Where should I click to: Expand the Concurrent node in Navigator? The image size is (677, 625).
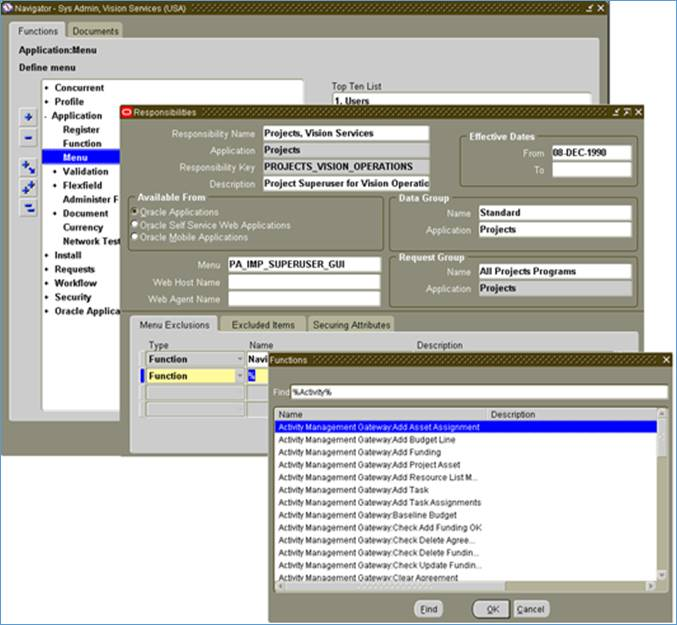coord(46,88)
